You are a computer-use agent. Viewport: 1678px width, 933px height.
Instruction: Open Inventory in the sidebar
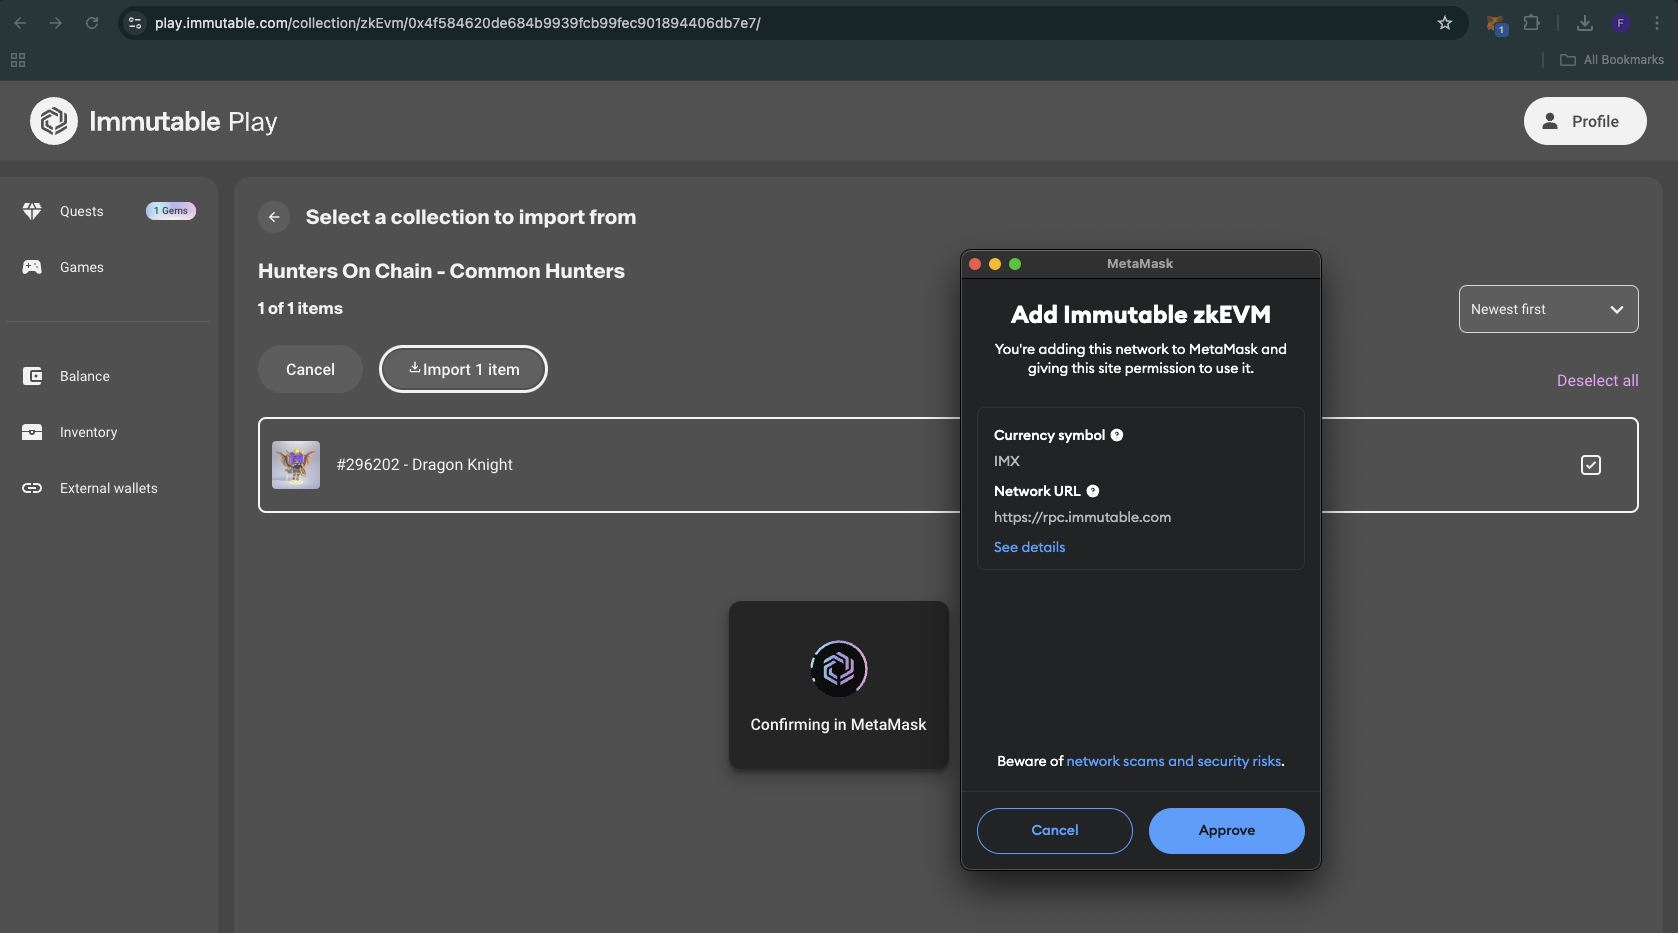click(88, 432)
